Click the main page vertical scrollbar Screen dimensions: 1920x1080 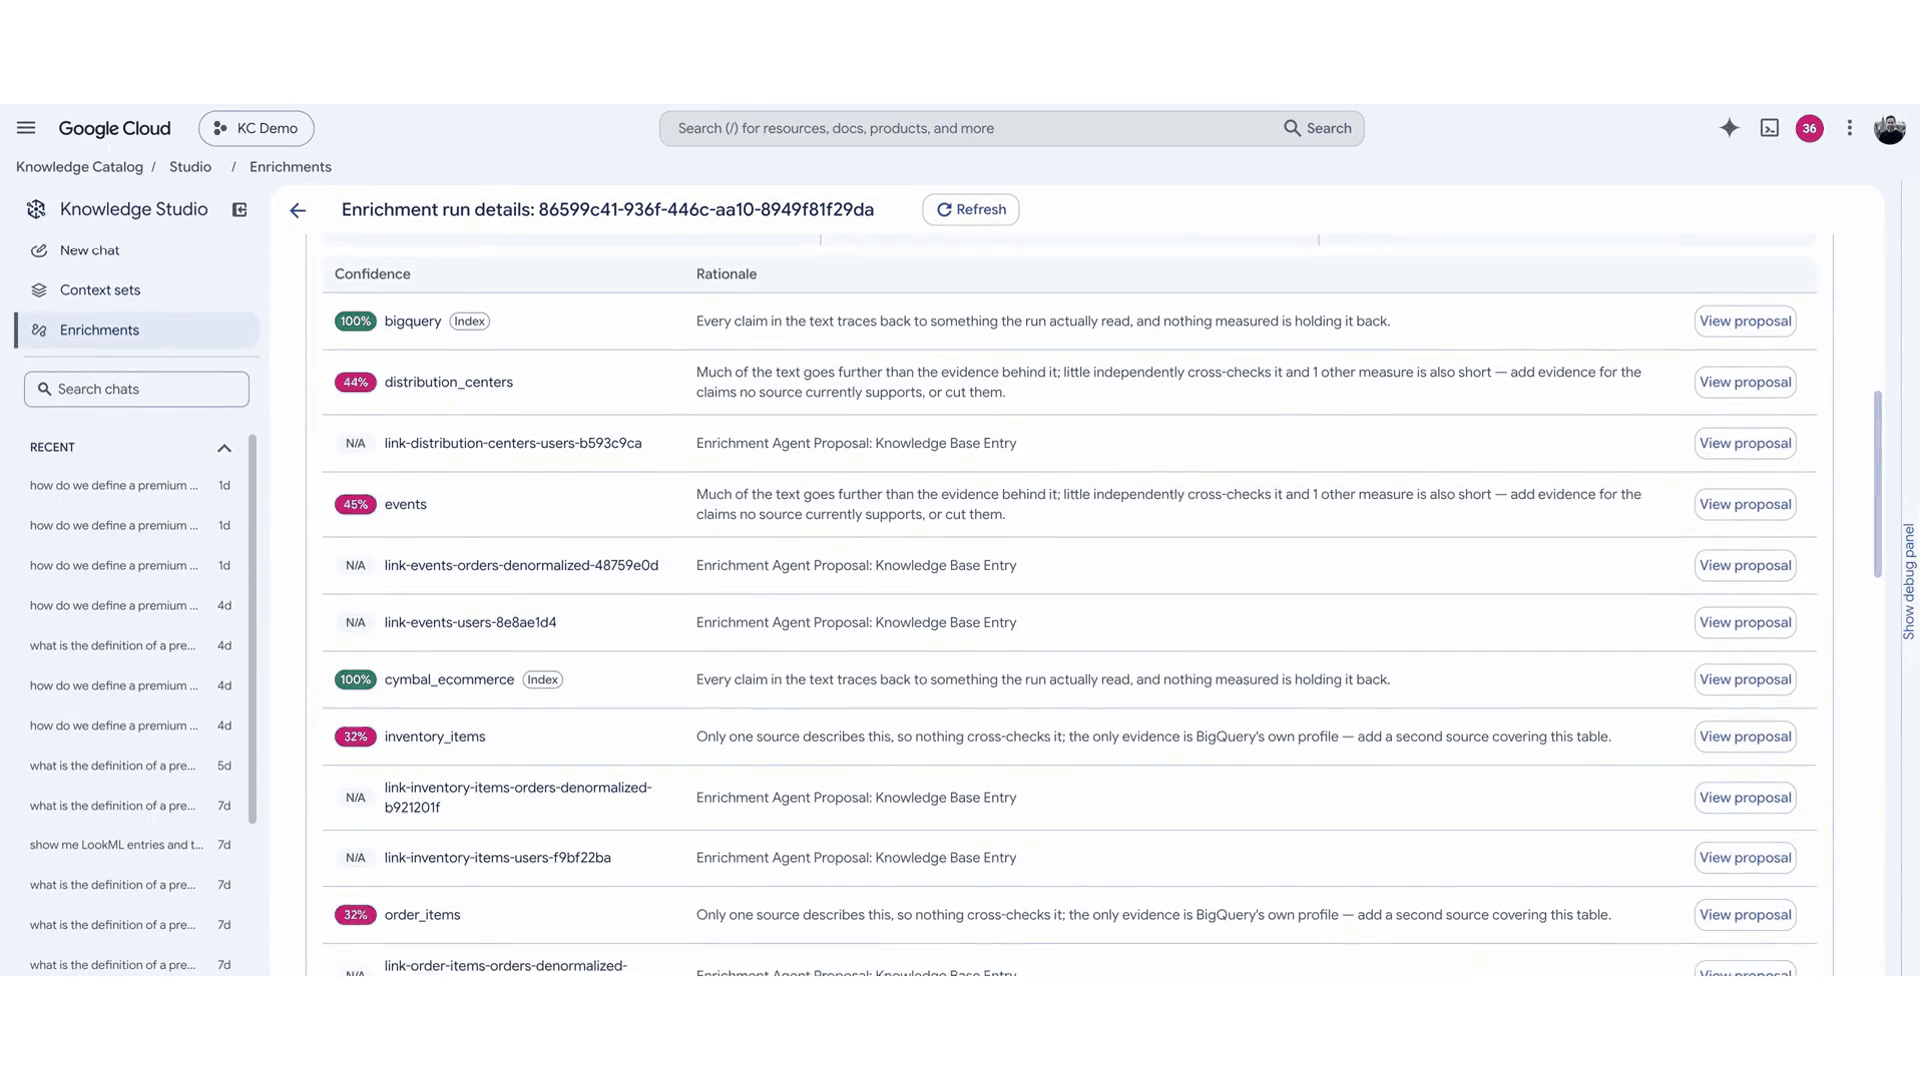pos(1878,484)
